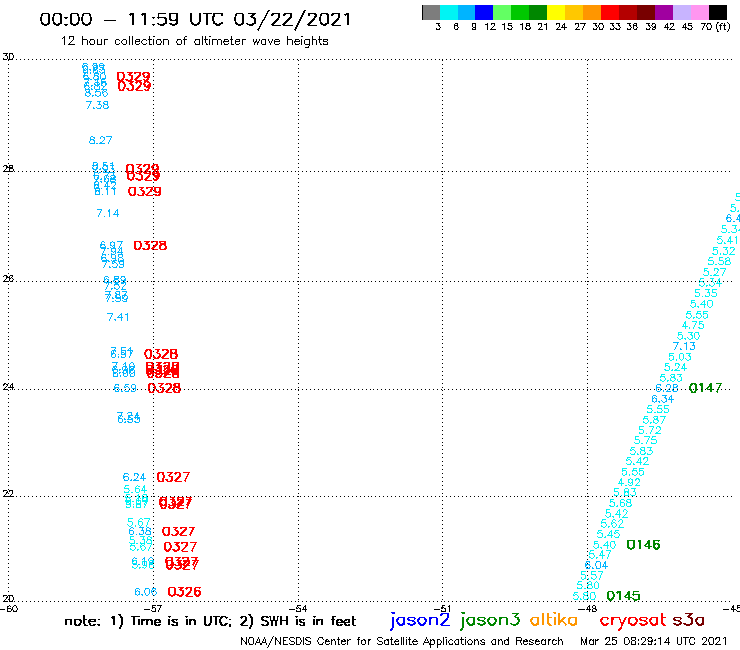
Task: Click the blue jason2 satellite label
Action: click(x=420, y=620)
